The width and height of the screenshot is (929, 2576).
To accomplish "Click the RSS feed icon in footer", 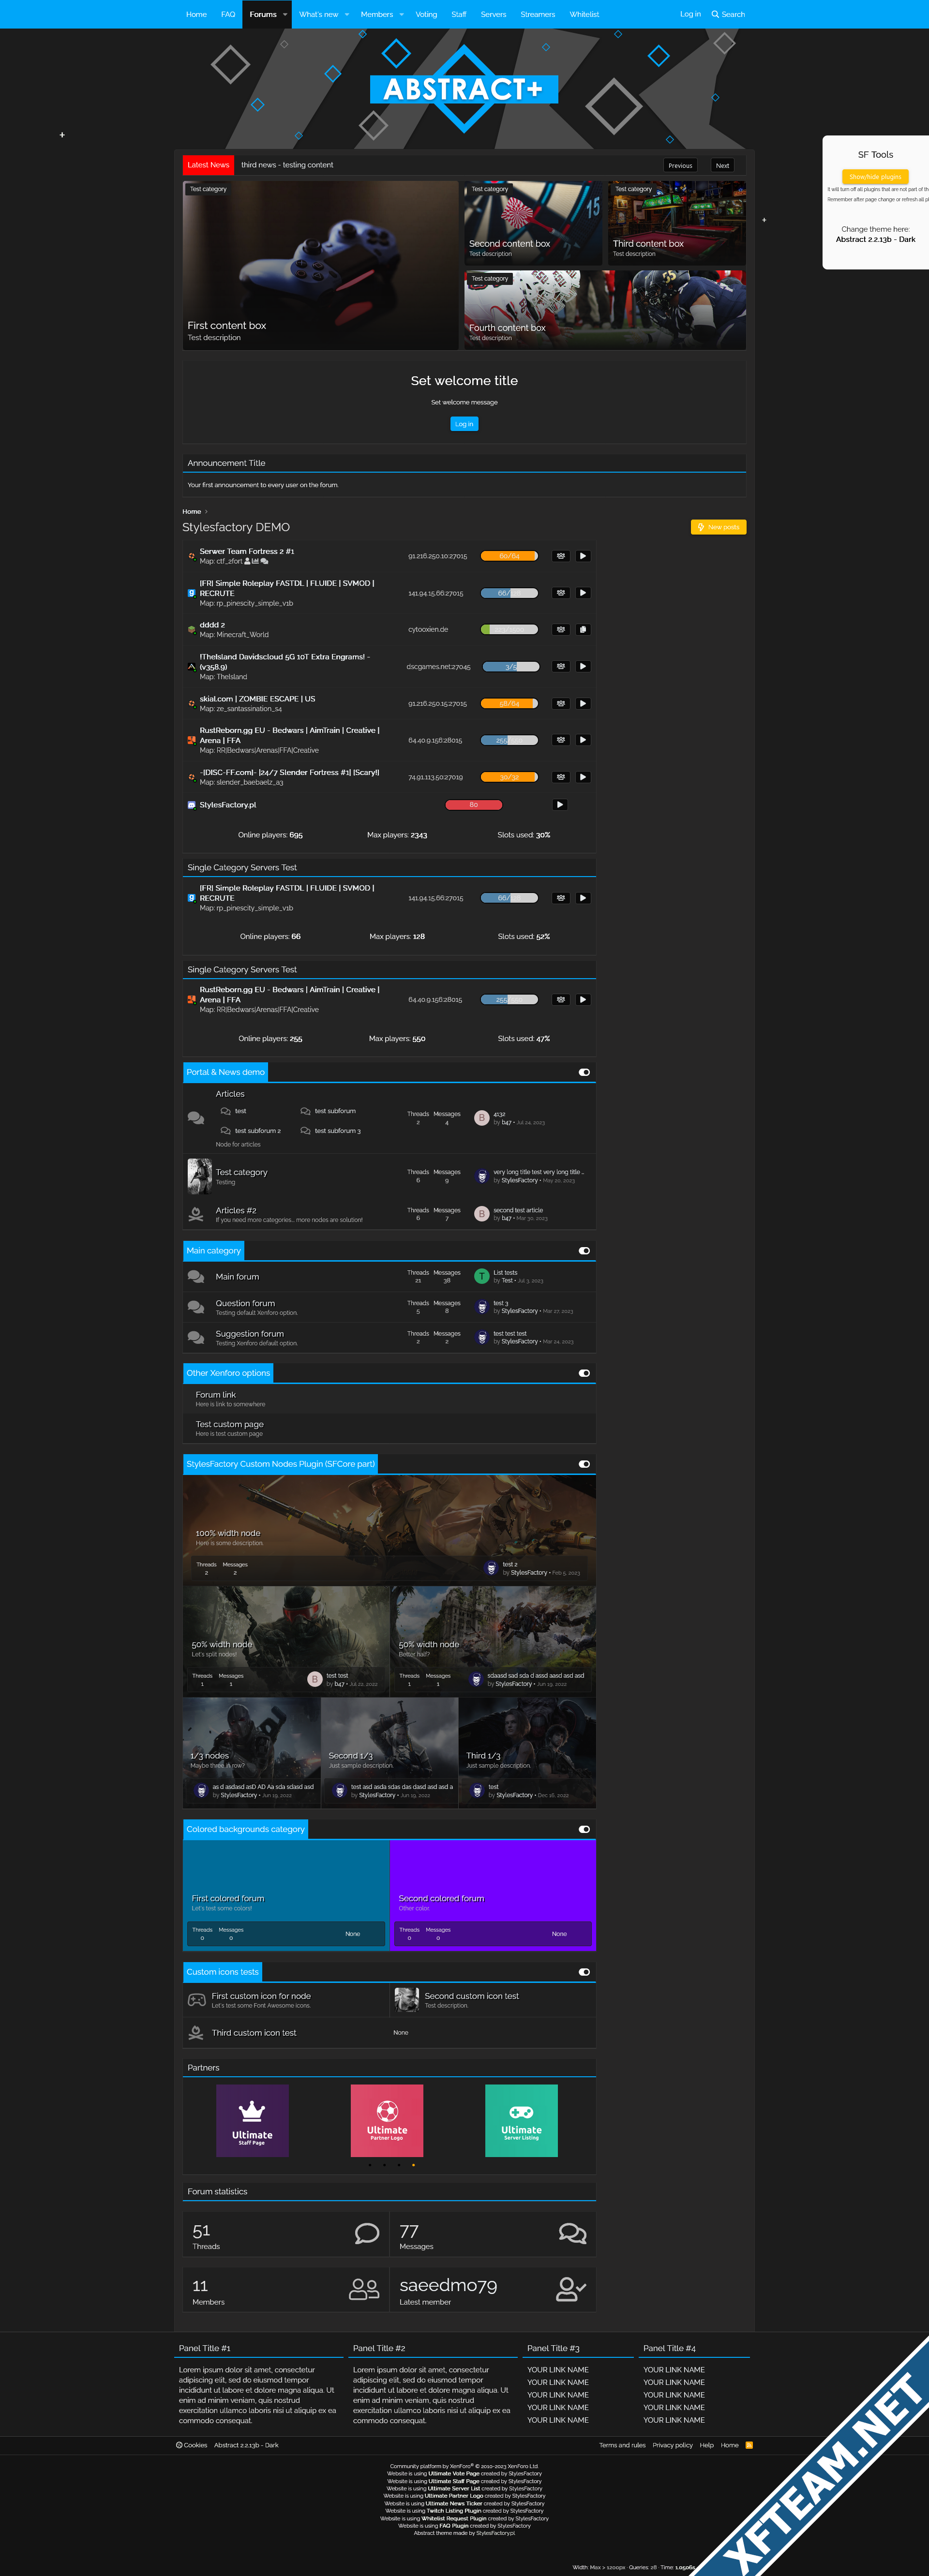I will coord(749,2445).
